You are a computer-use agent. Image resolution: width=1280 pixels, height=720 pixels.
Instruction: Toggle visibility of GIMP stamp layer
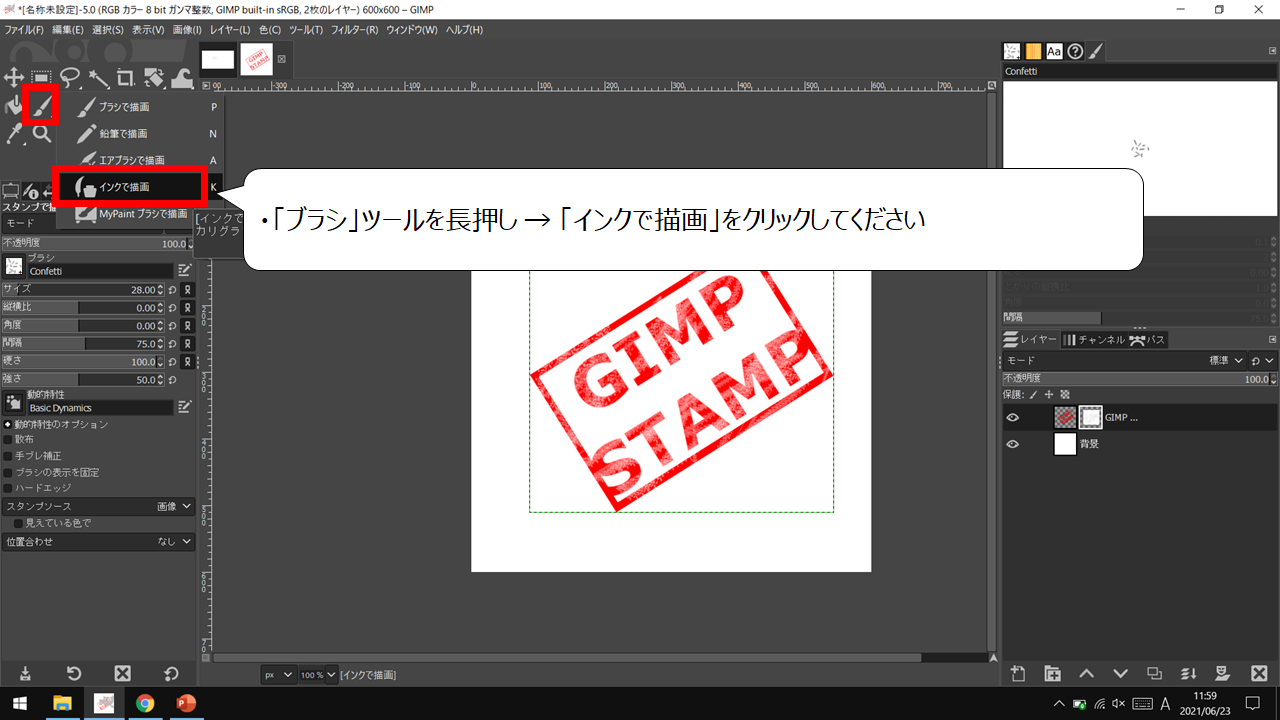pyautogui.click(x=1013, y=418)
